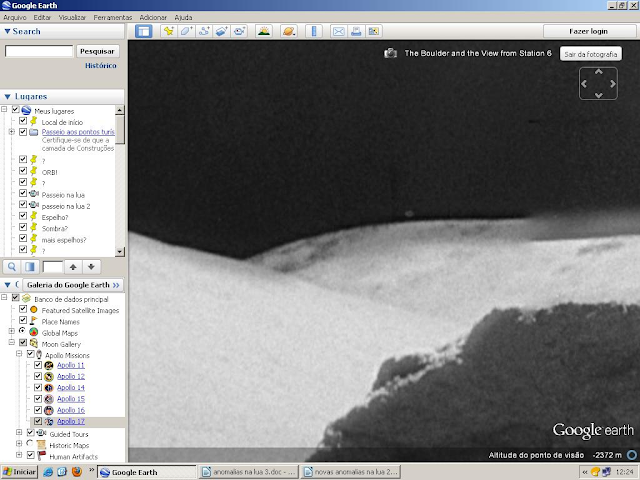This screenshot has width=640, height=480.
Task: Open Firefox from the quick launch bar
Action: pyautogui.click(x=76, y=472)
